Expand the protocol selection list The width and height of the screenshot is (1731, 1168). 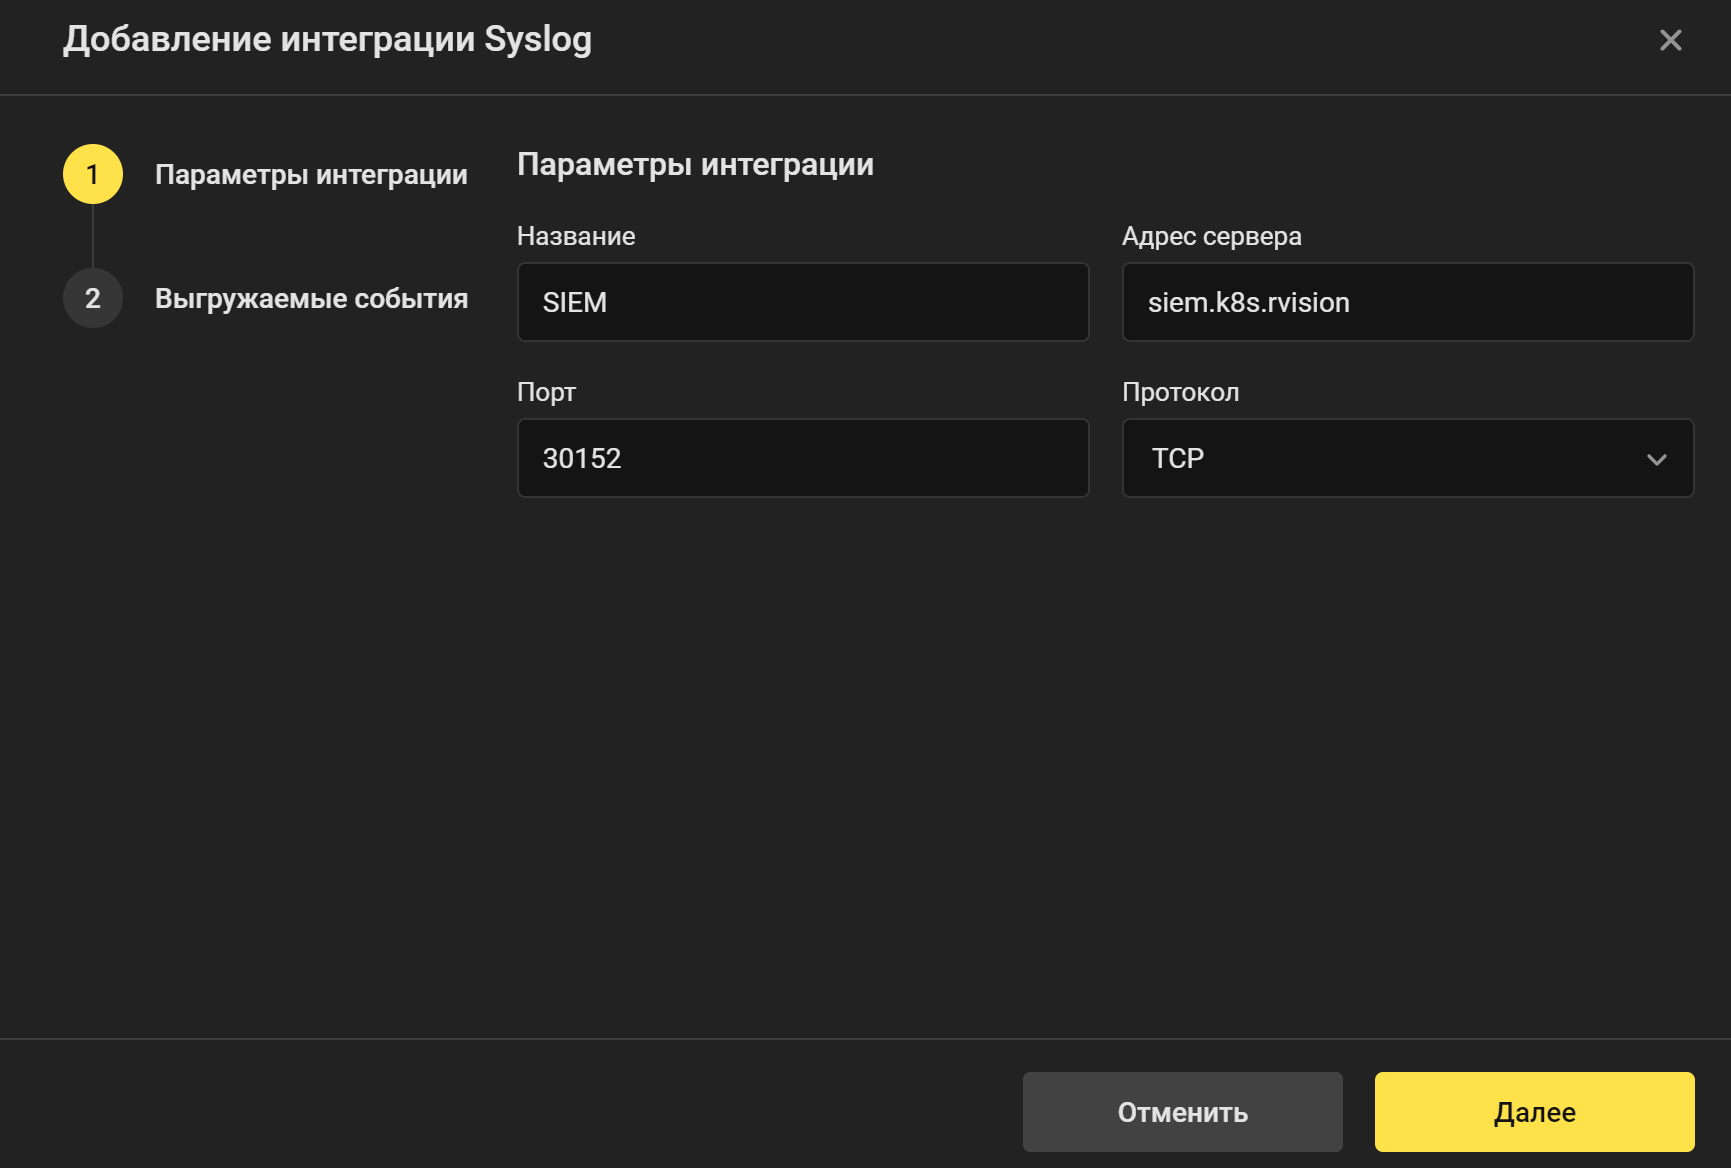[1407, 458]
